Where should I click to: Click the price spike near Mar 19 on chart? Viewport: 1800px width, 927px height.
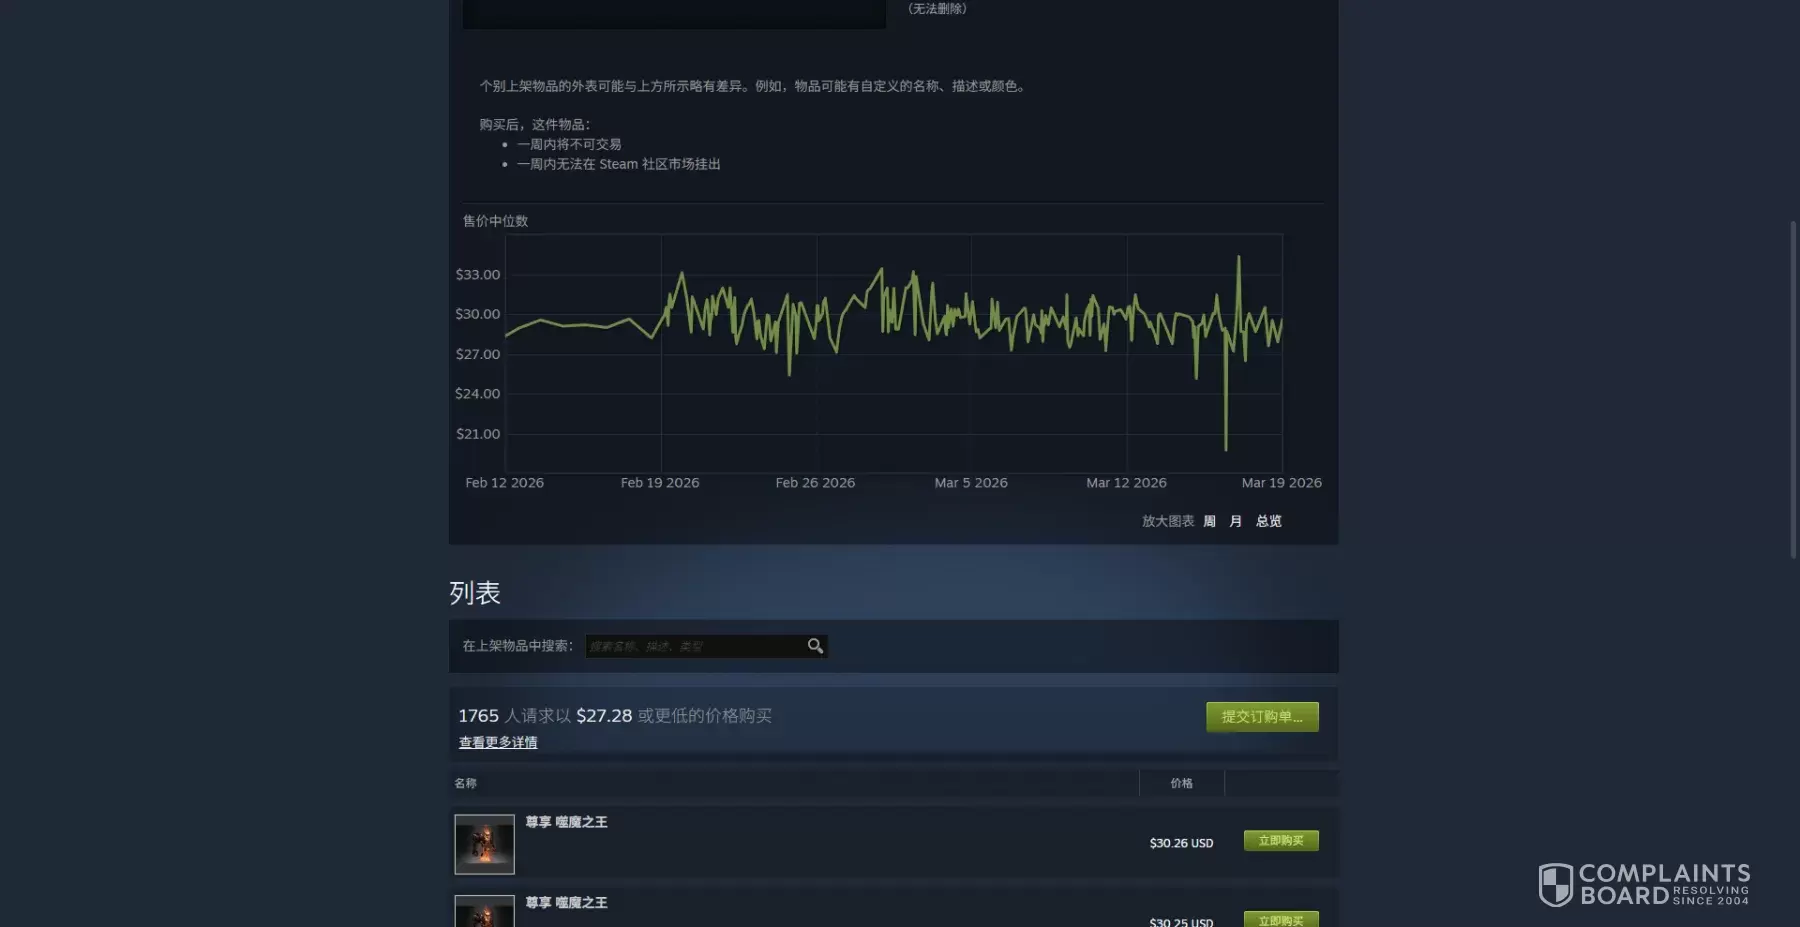[1238, 258]
